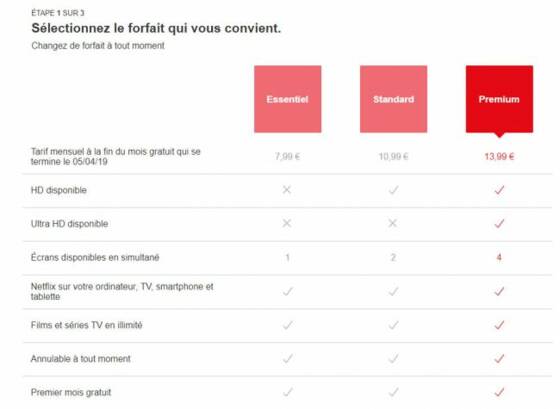Click the Premium simultaneous screens number 4
The width and height of the screenshot is (560, 409).
click(499, 257)
